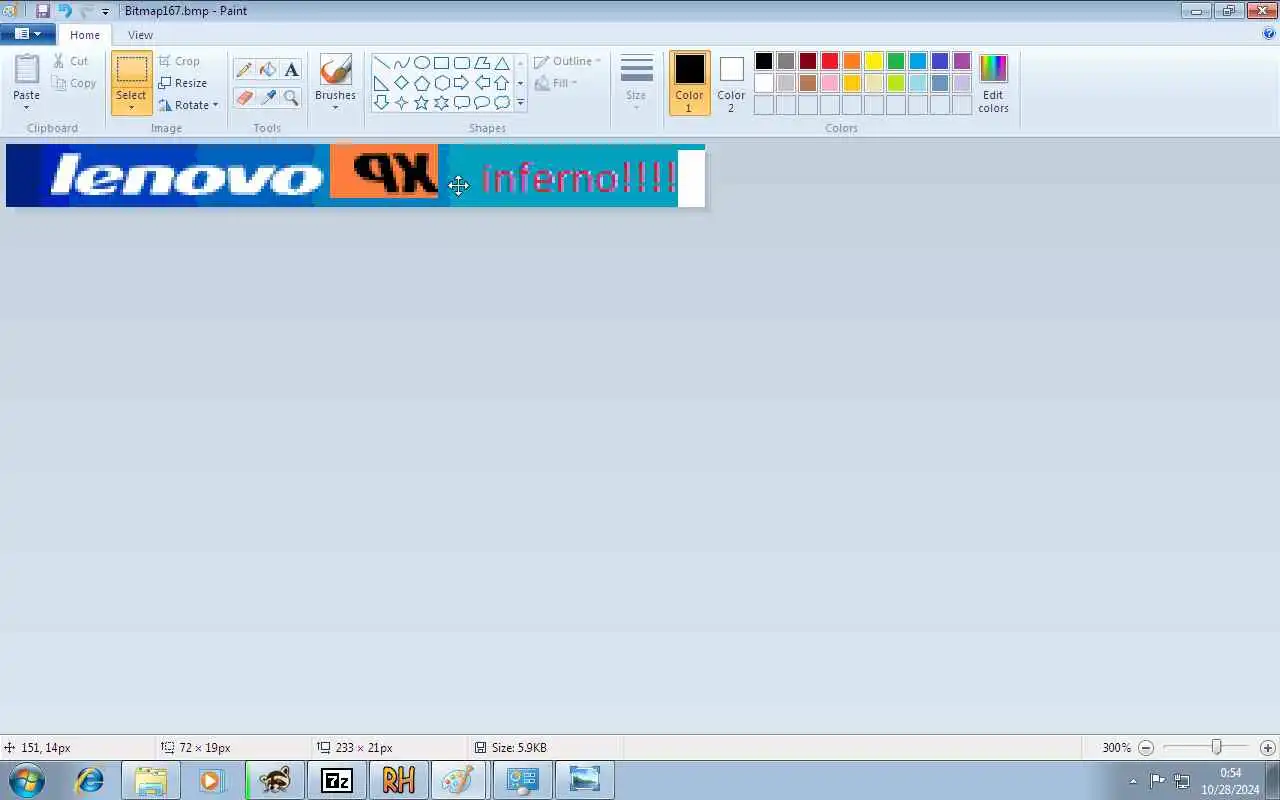Choose the Rectangle shape
This screenshot has width=1280, height=800.
[441, 63]
